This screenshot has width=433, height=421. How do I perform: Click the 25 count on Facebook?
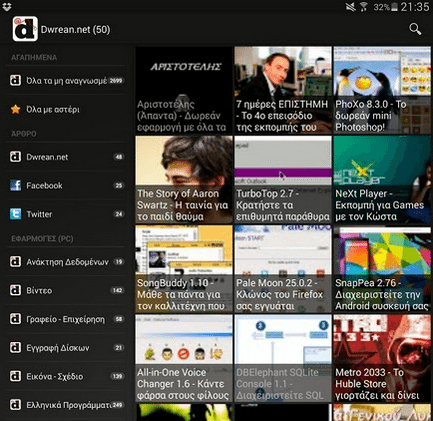[119, 186]
